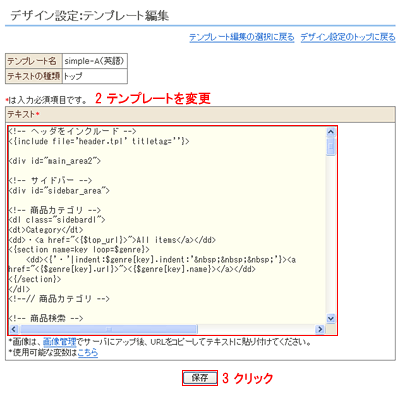Screen dimensions: 400x401
Task: Click the 保存 save button
Action: 200,378
